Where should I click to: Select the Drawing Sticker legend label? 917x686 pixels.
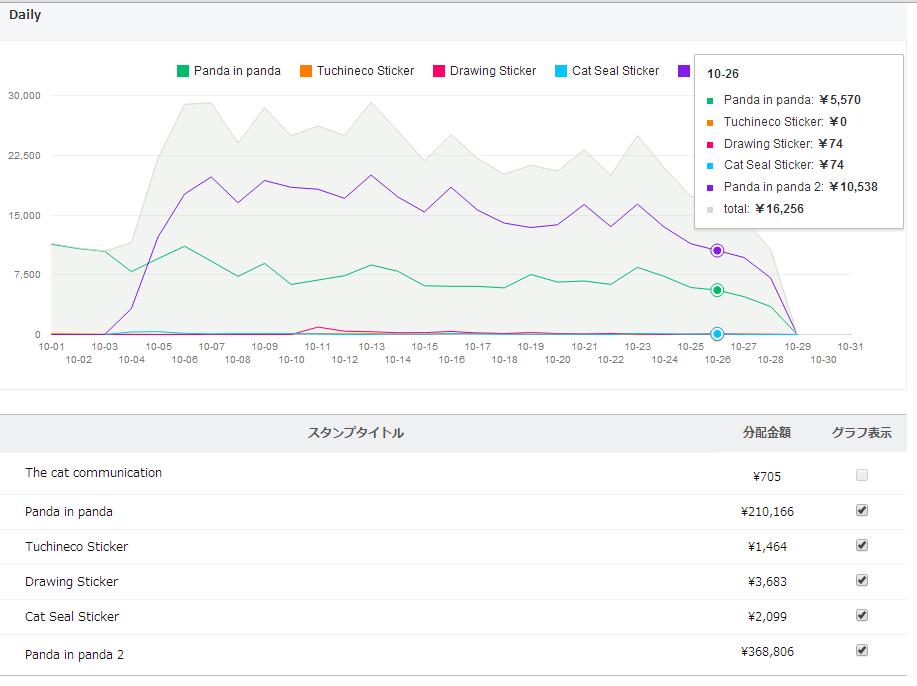[493, 71]
